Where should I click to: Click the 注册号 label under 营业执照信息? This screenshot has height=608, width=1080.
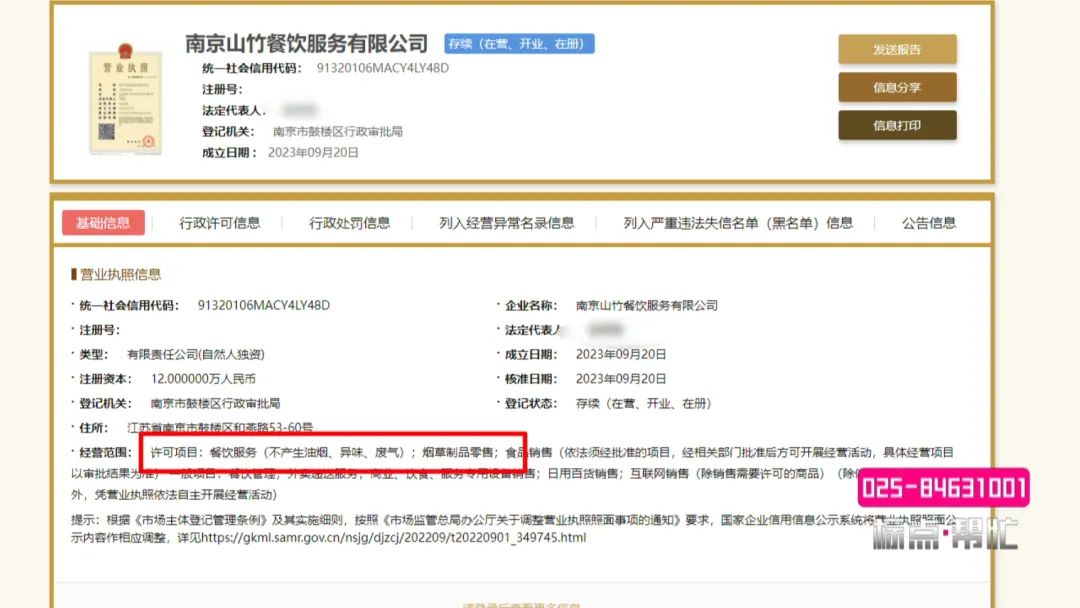pos(99,330)
